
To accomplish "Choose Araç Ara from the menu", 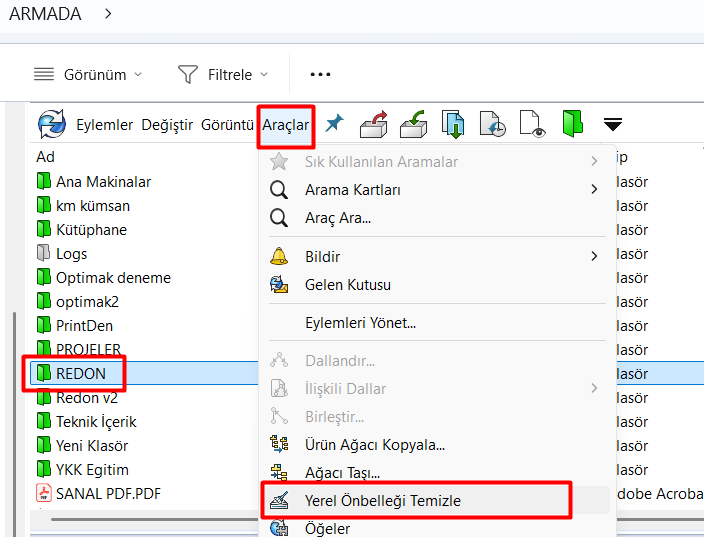I will click(x=338, y=218).
